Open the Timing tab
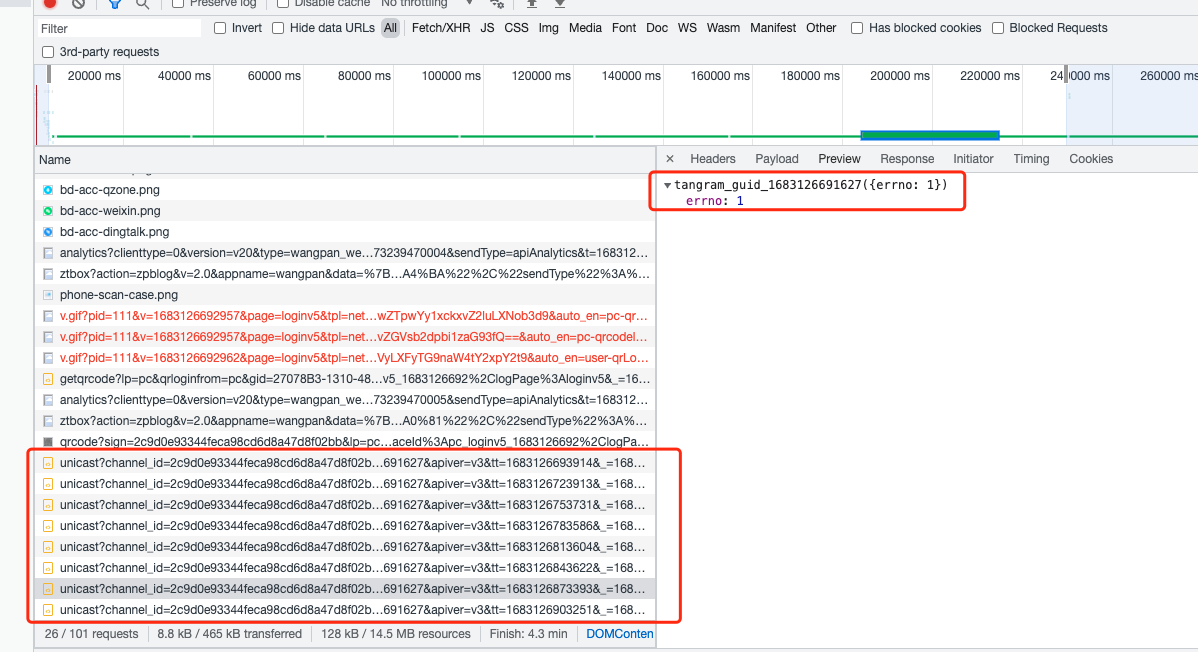 click(x=1031, y=159)
